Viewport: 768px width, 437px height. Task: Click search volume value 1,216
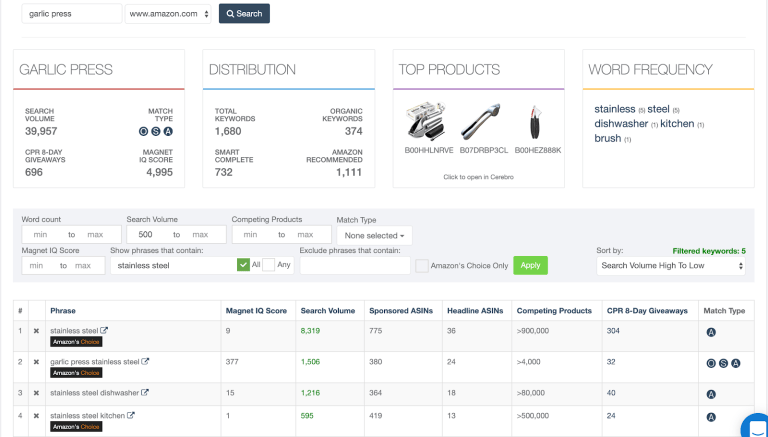pos(310,392)
